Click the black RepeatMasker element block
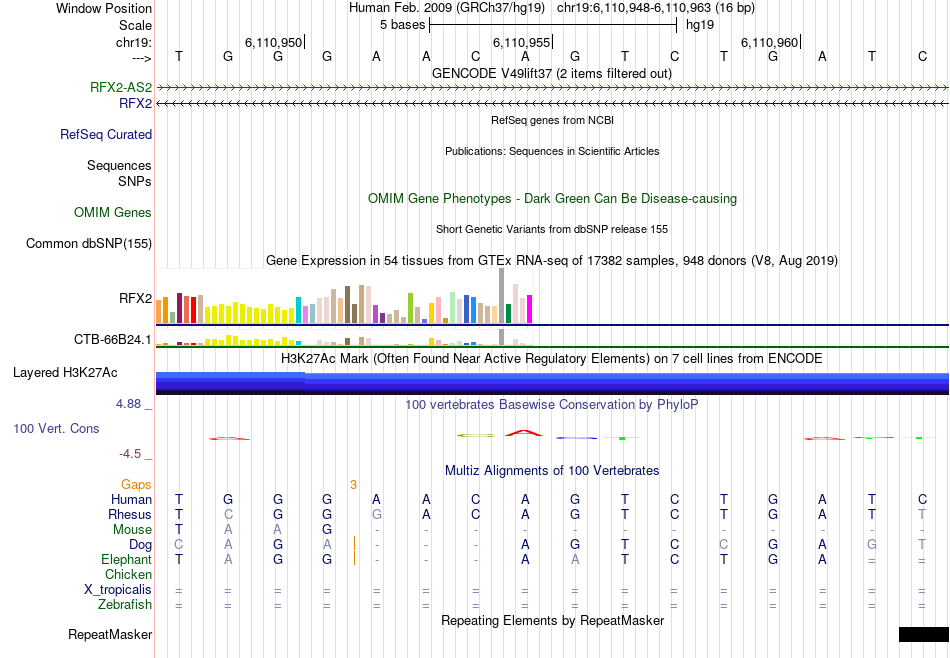Viewport: 950px width, 658px height. [923, 634]
